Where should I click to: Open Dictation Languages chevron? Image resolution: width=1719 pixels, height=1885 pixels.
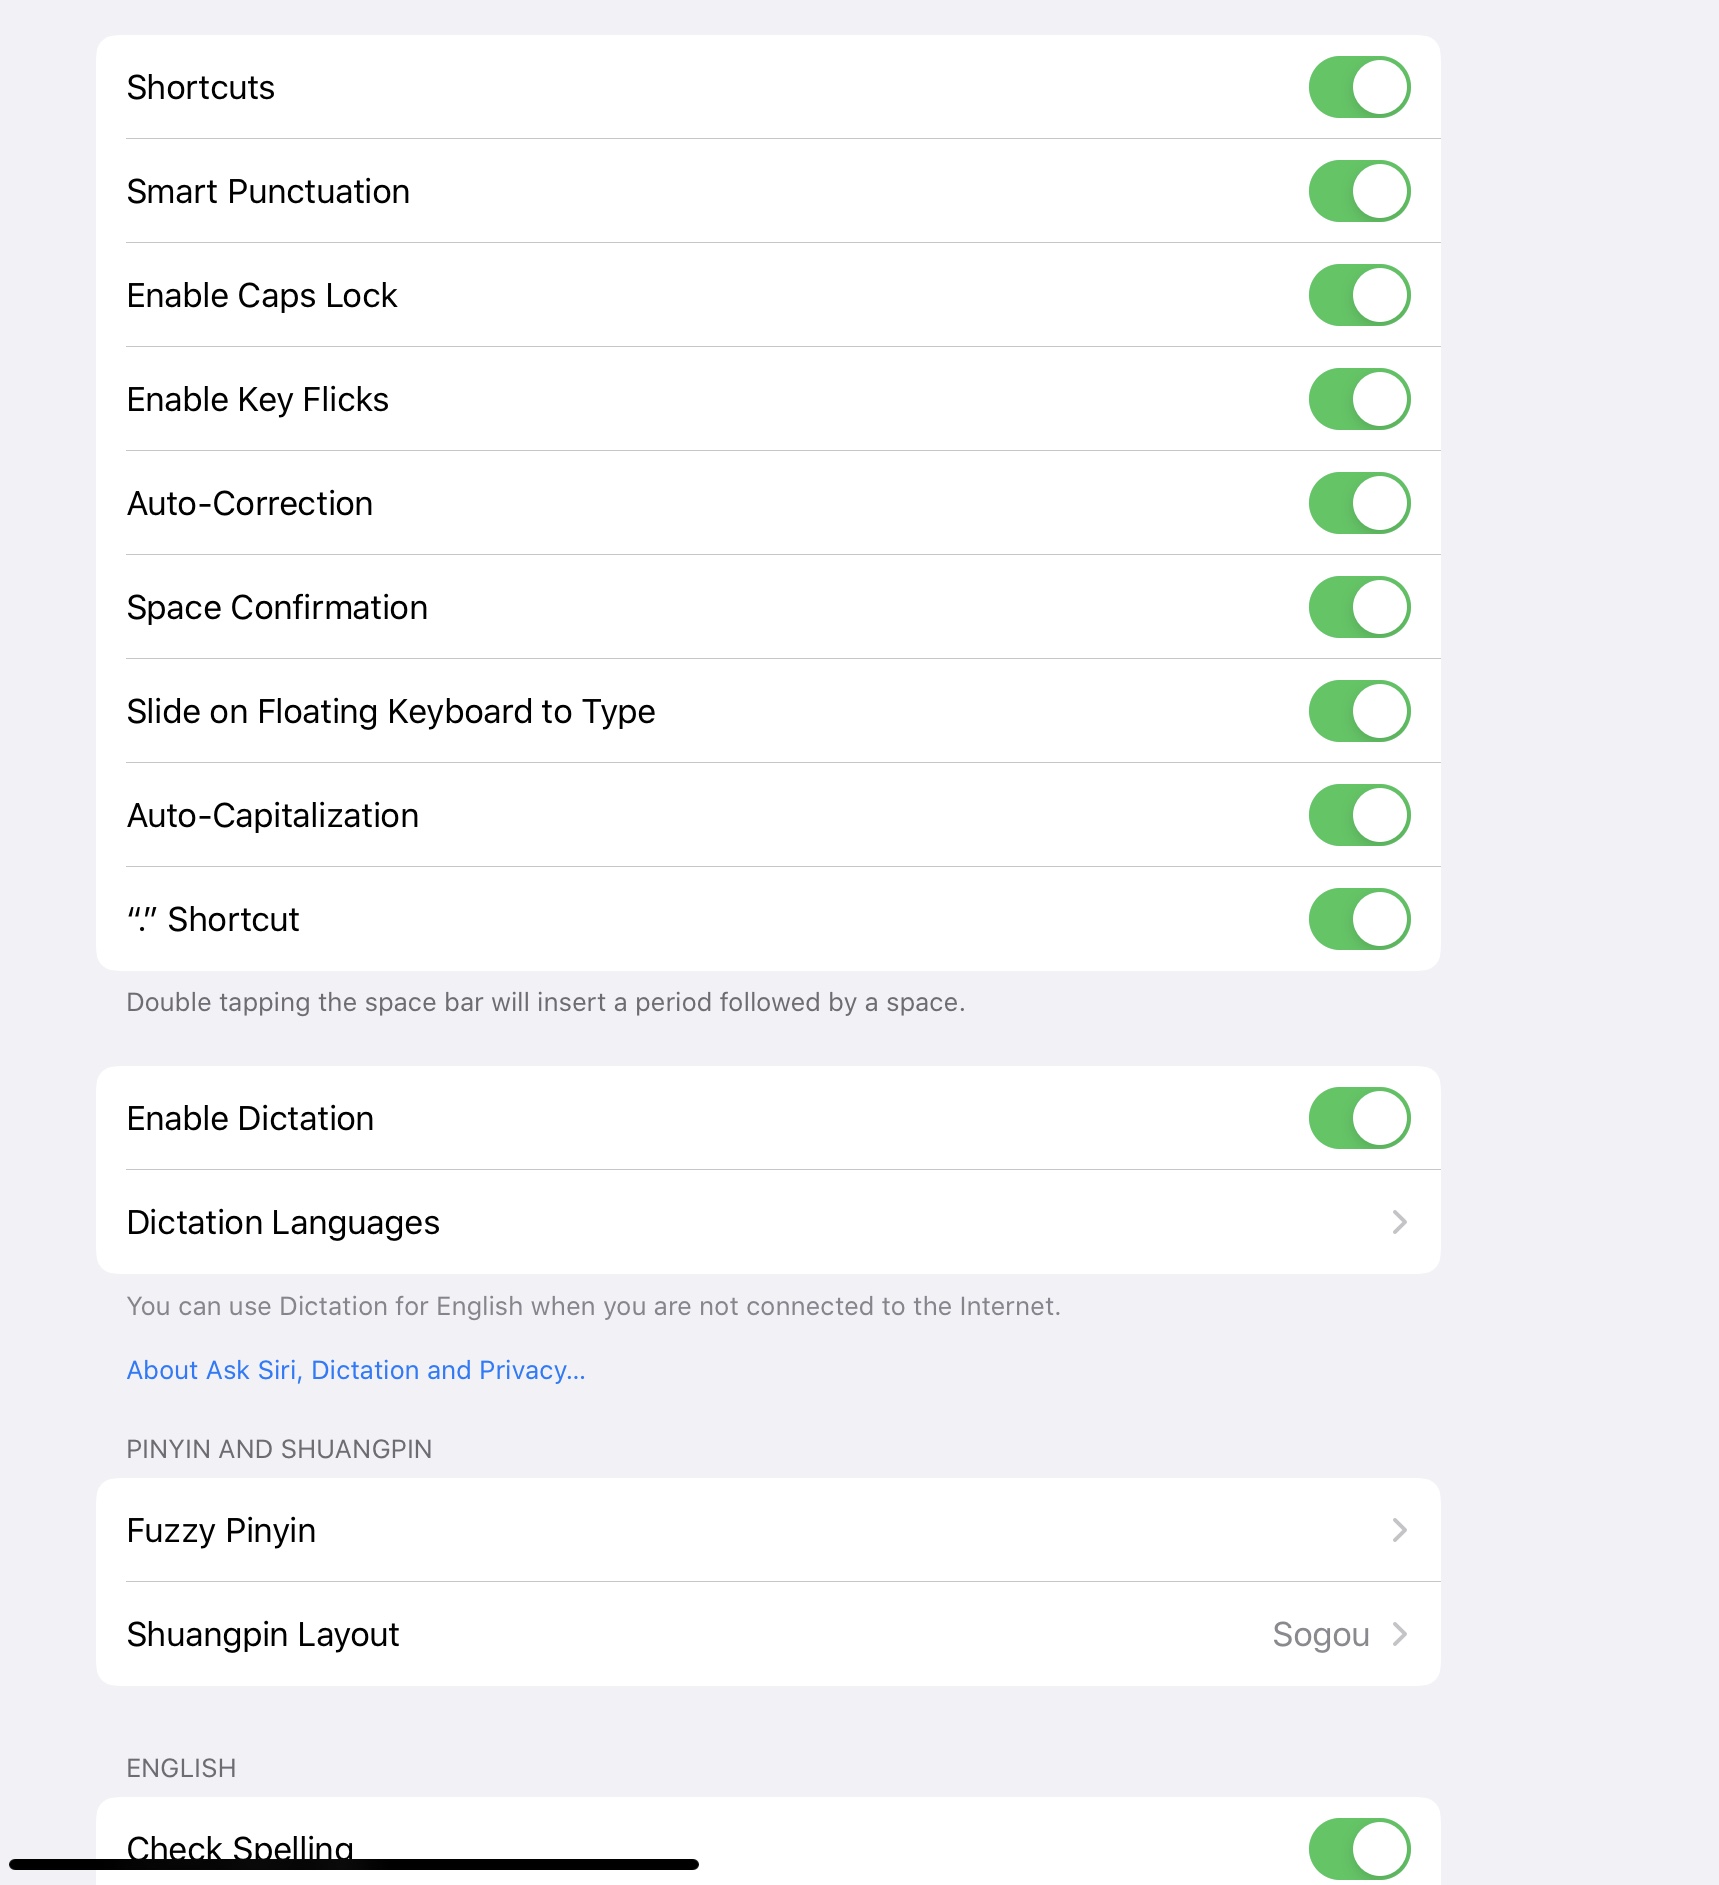1399,1222
